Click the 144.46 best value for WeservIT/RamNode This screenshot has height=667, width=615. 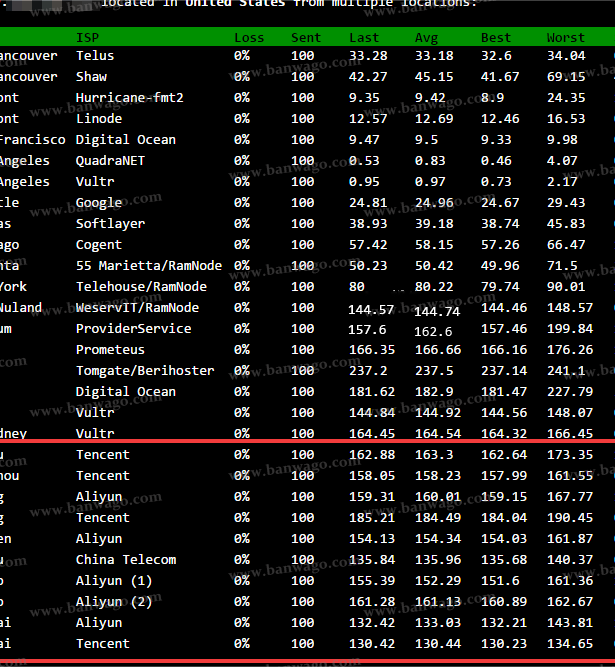tap(504, 308)
